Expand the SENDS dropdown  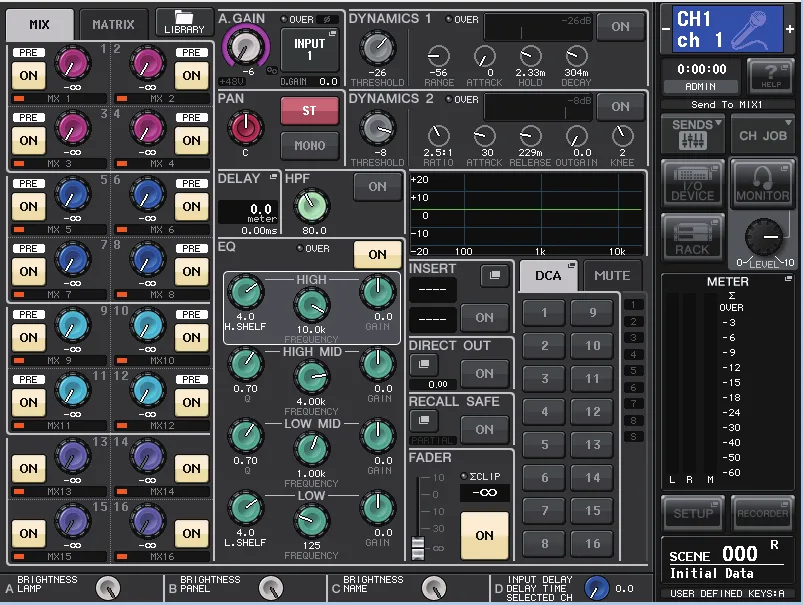point(693,133)
